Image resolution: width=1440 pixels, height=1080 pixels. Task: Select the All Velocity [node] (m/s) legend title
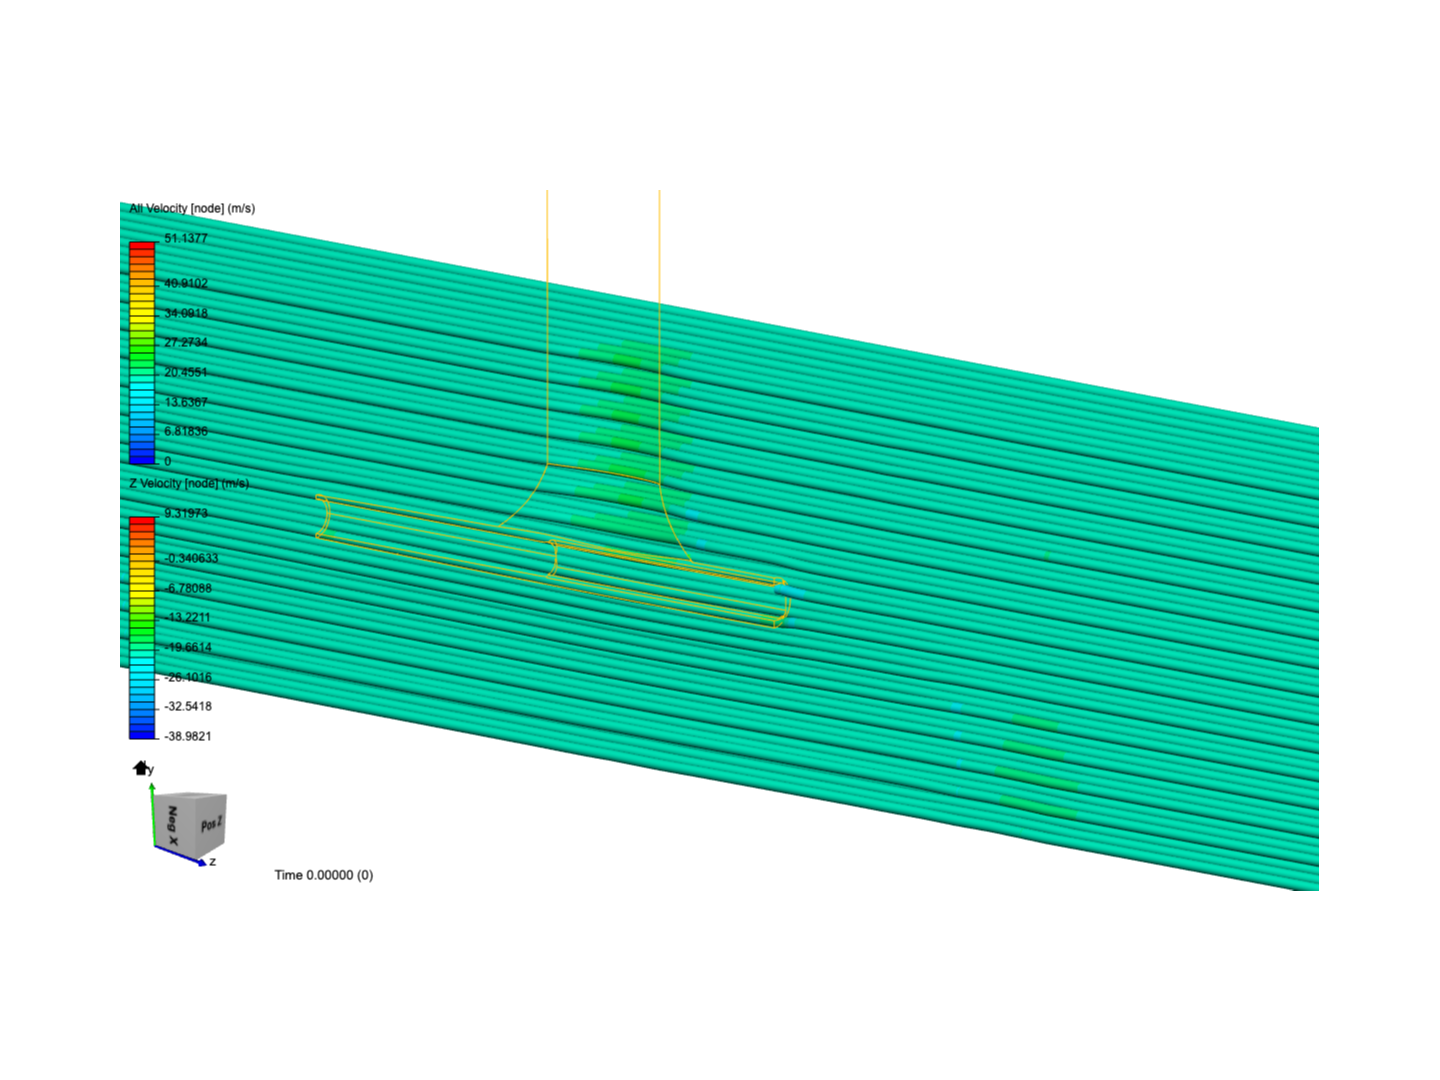190,209
